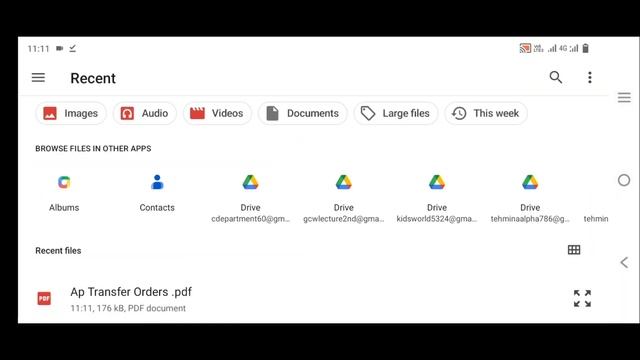
Task: Tap the Android back navigation arrow
Action: coord(624,262)
